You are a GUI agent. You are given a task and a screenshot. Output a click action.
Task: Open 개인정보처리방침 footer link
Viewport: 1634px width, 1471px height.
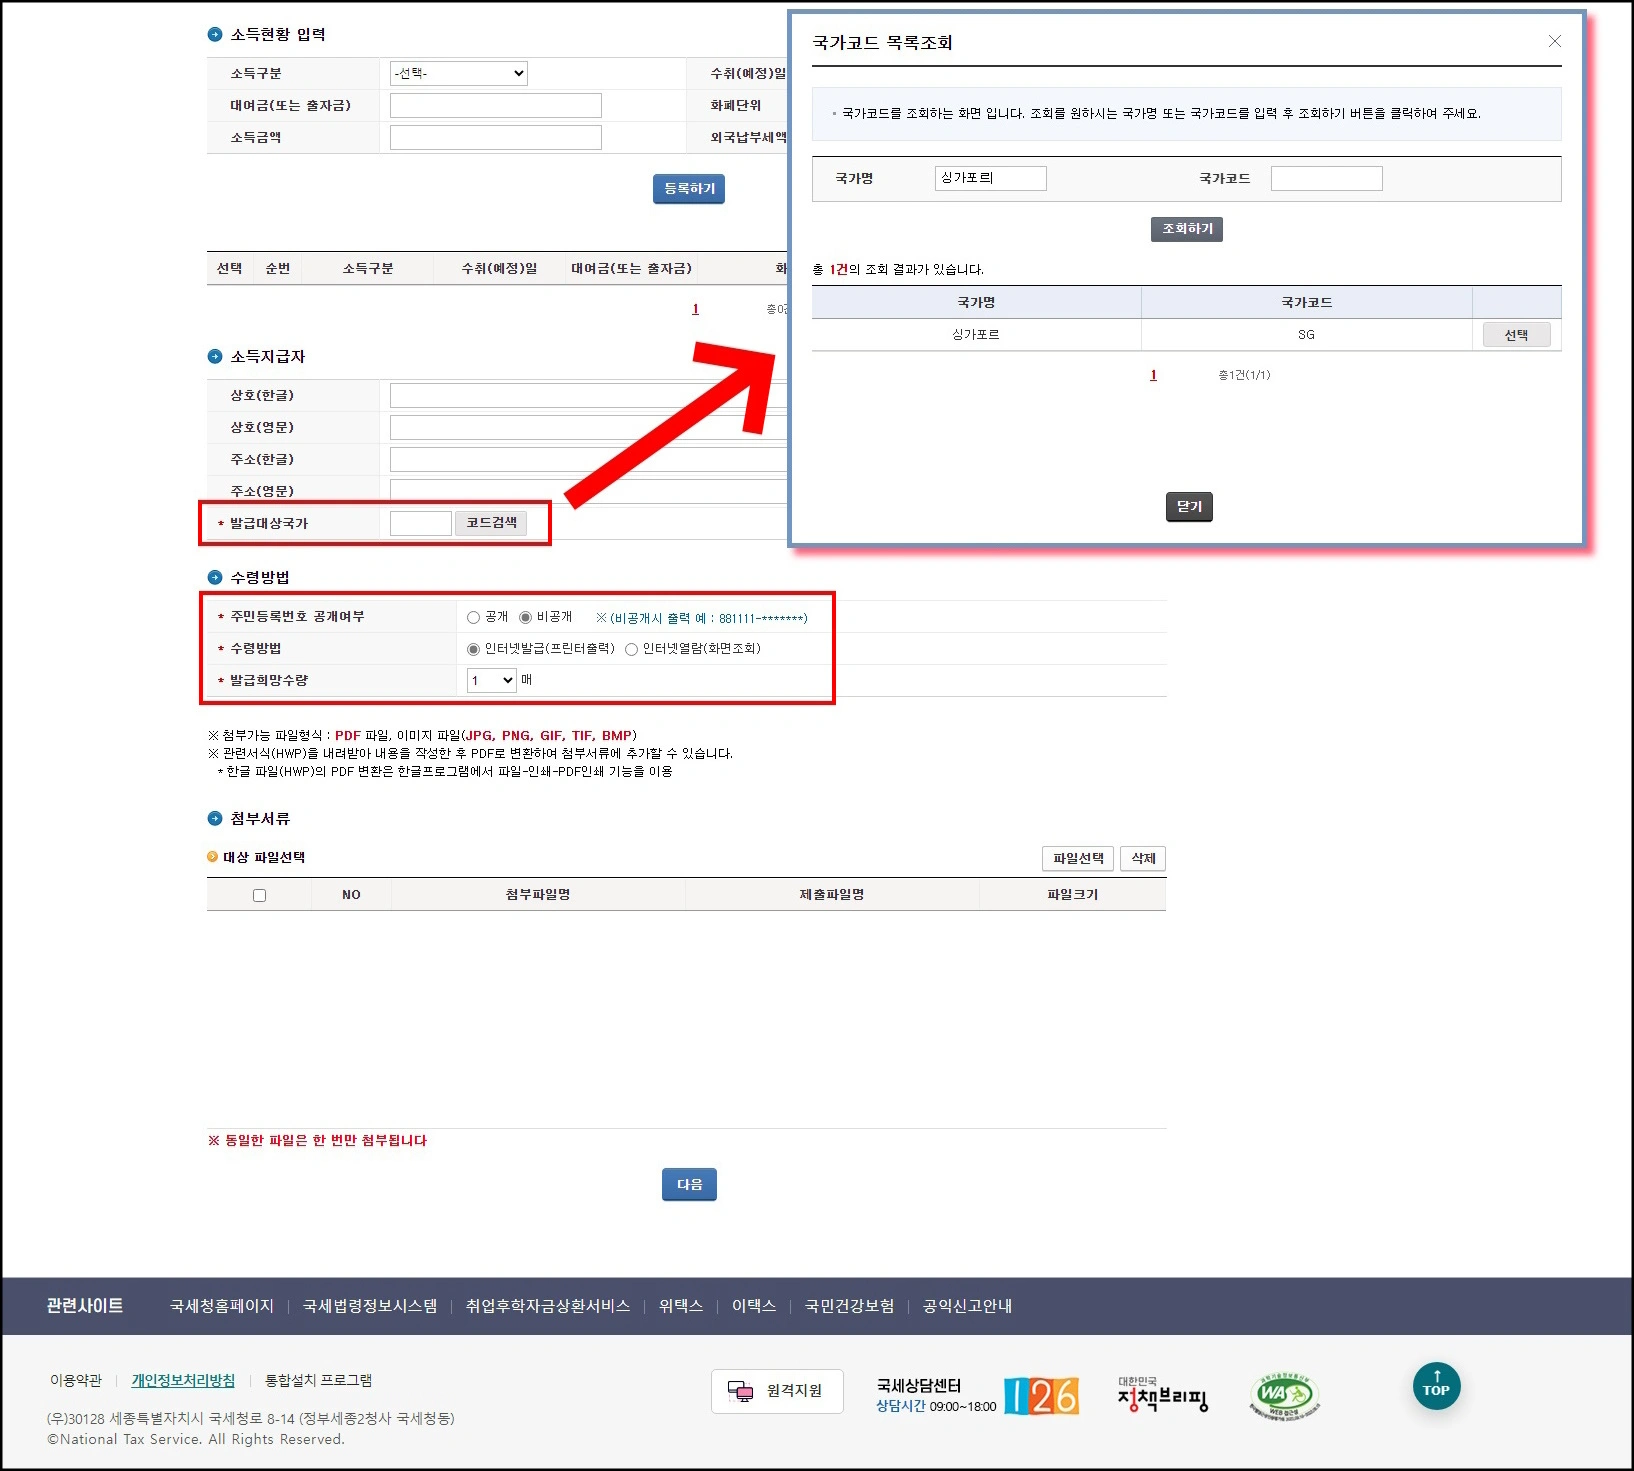183,1380
